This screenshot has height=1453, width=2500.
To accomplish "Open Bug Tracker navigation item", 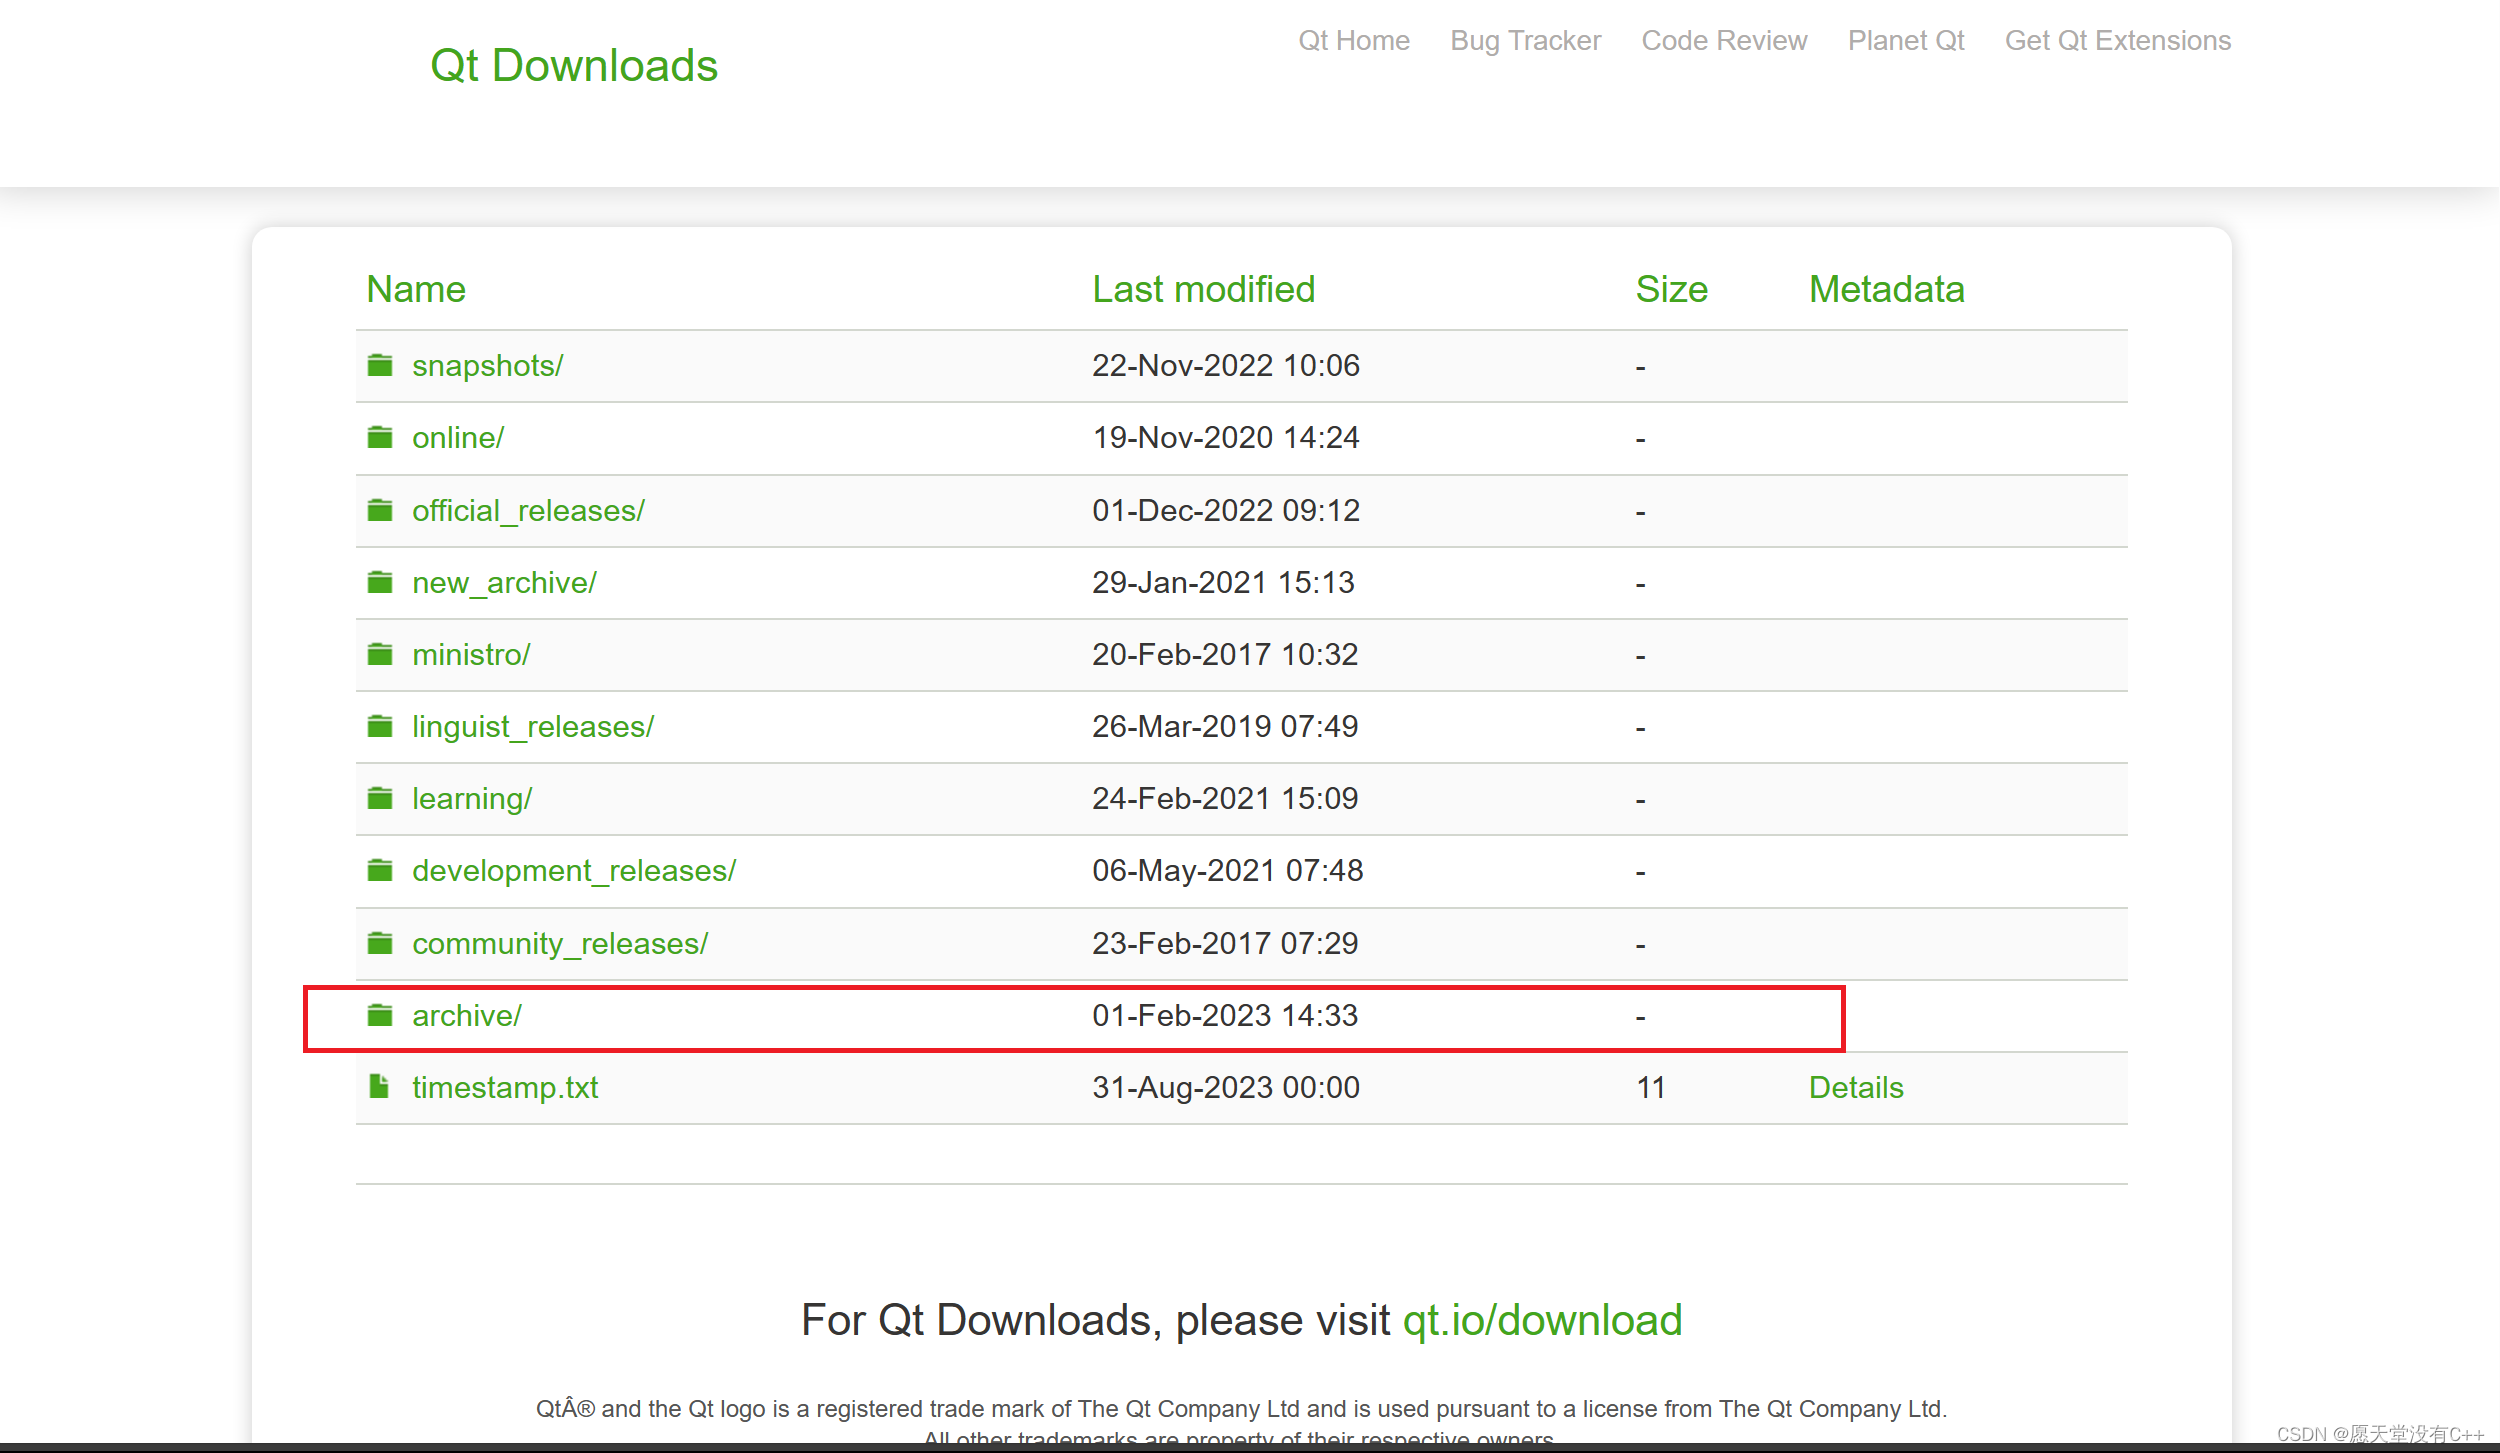I will 1525,41.
